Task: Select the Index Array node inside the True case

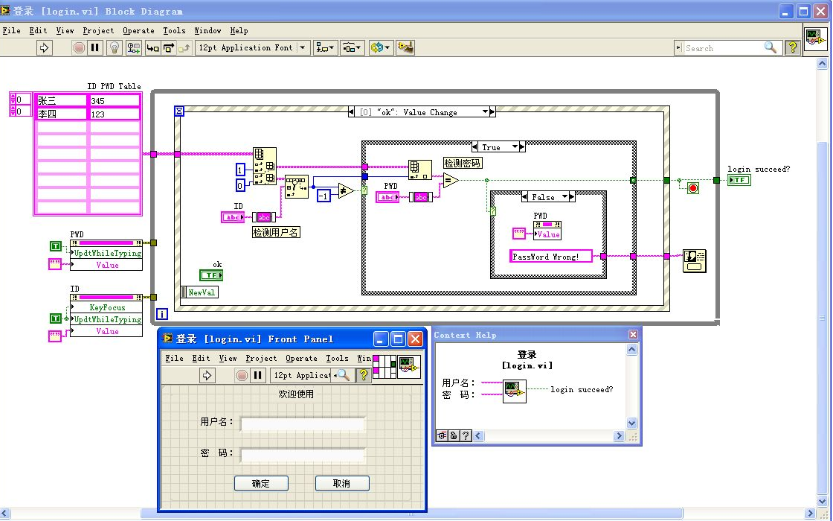Action: (x=420, y=170)
